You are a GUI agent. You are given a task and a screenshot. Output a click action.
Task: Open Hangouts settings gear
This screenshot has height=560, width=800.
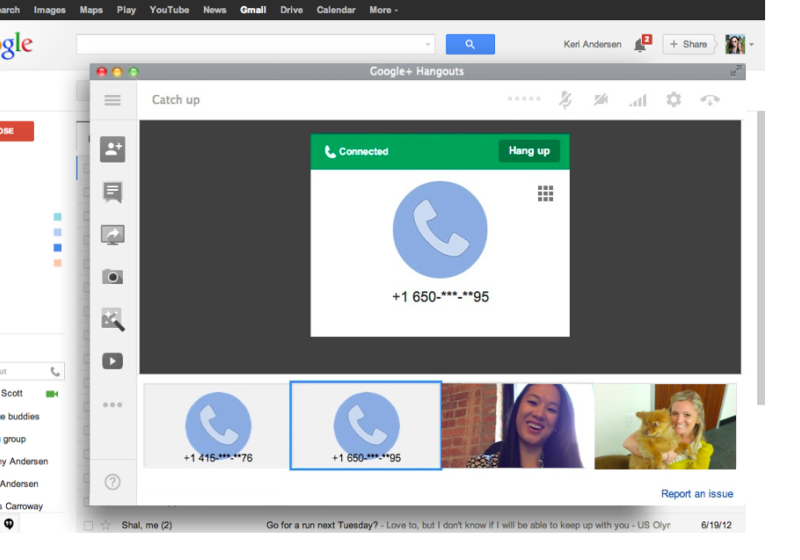[x=673, y=99]
